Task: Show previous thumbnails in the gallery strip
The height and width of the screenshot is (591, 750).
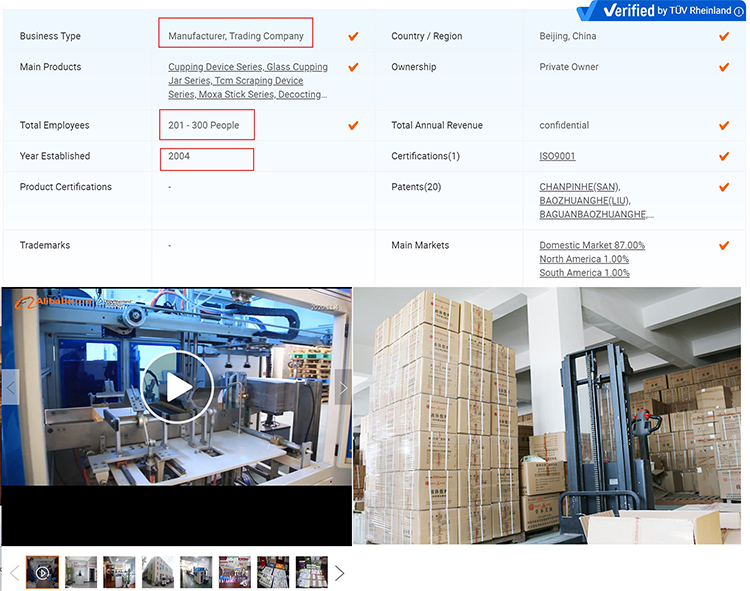Action: tap(15, 573)
